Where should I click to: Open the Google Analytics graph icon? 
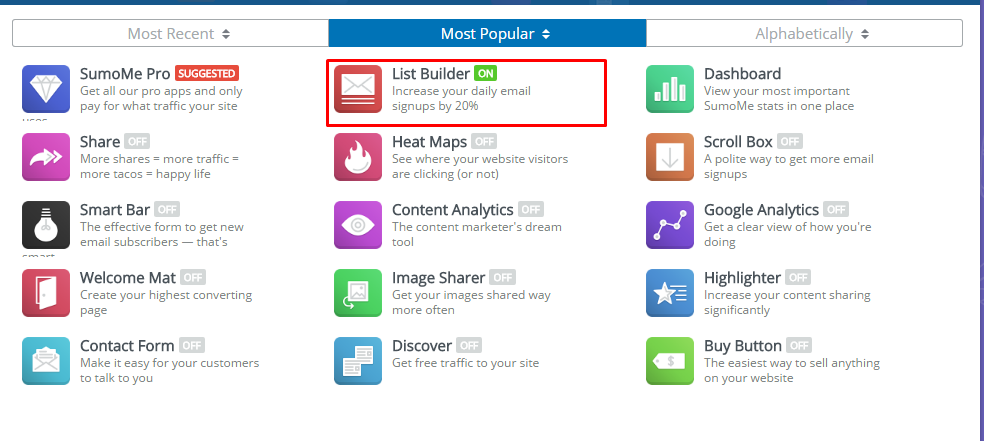coord(670,225)
